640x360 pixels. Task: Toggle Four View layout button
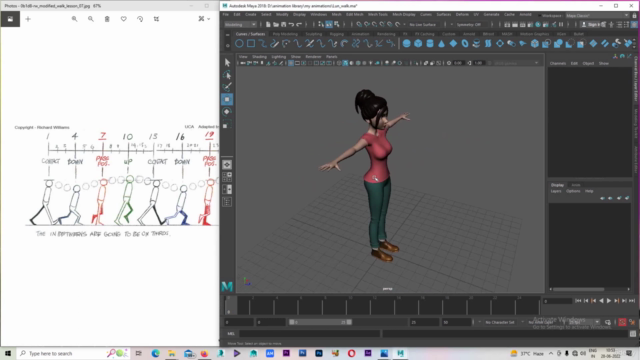(227, 177)
